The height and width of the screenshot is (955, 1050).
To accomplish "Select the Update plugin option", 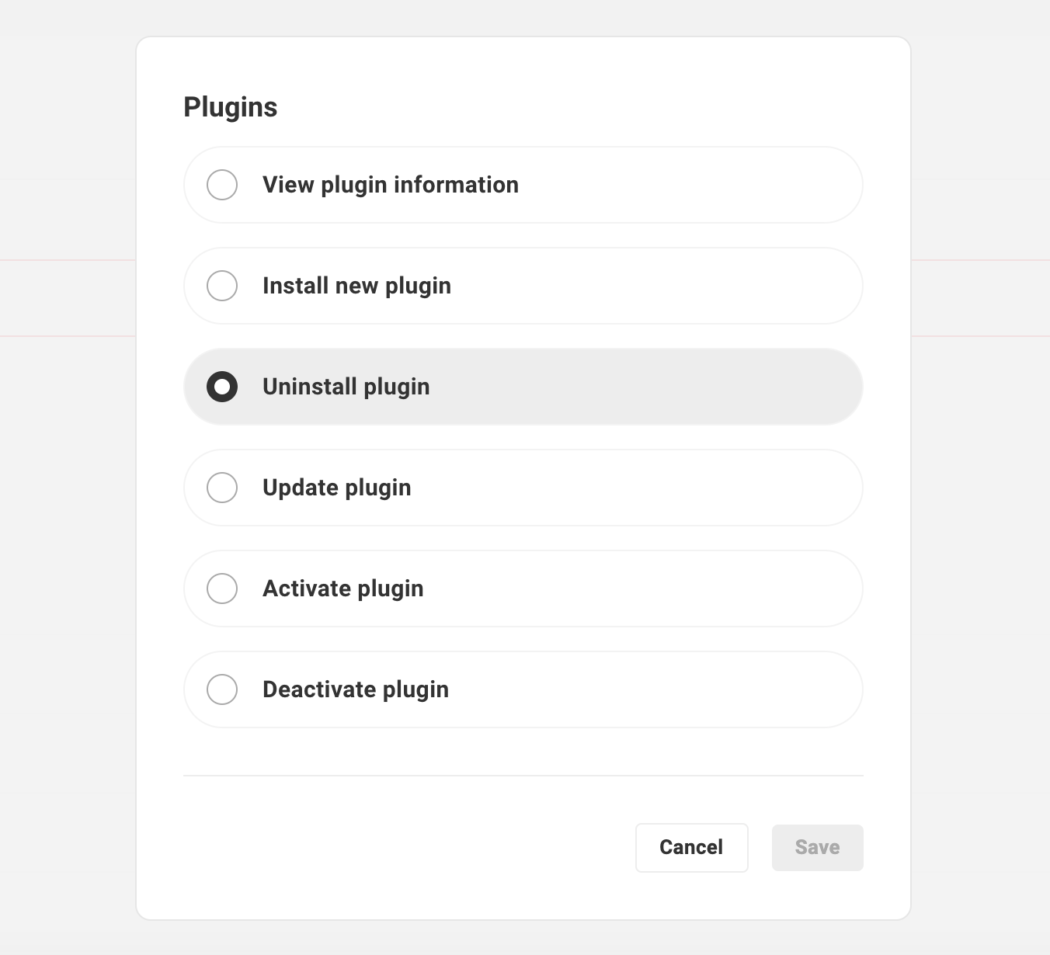I will [x=222, y=487].
